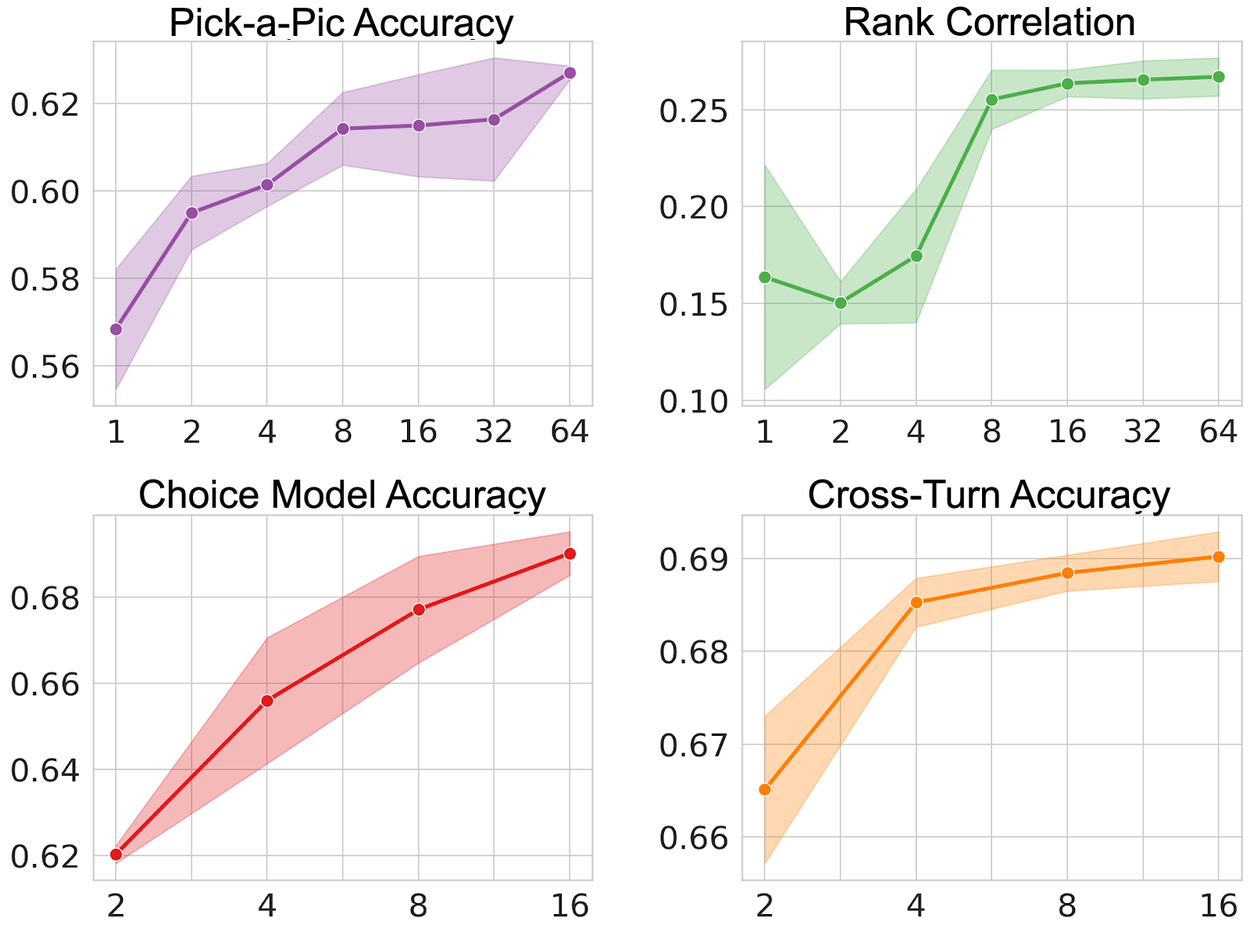The image size is (1250, 932).
Task: Click the orange data point at x=16
Action: 1218,556
